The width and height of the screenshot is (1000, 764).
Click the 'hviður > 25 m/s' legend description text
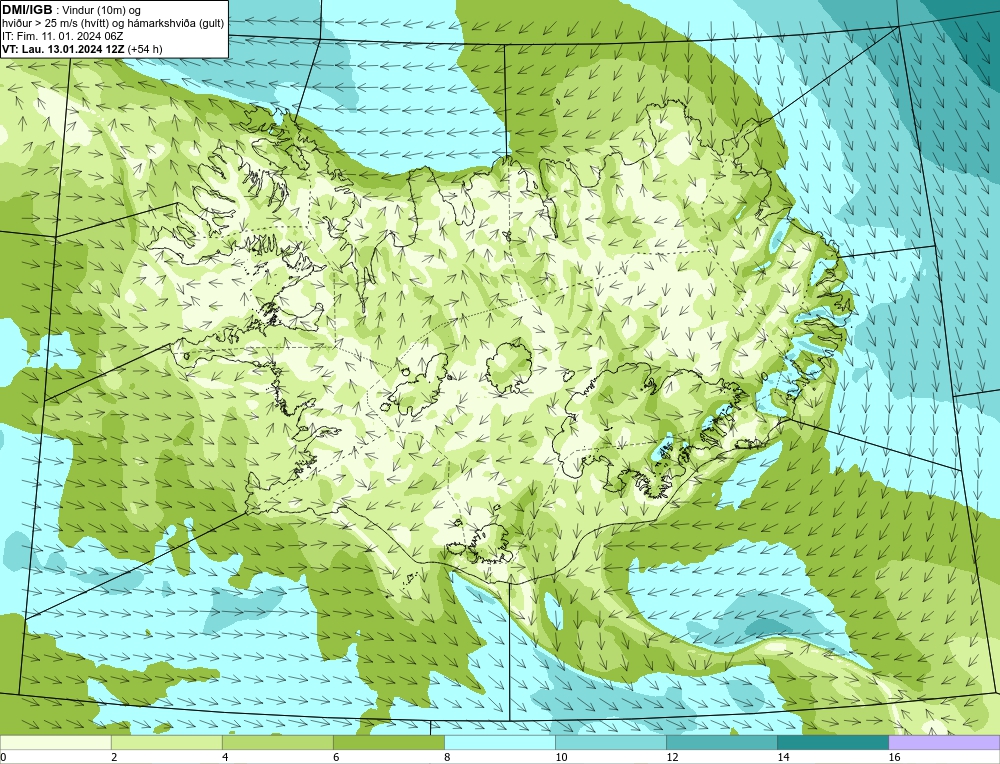pos(113,24)
